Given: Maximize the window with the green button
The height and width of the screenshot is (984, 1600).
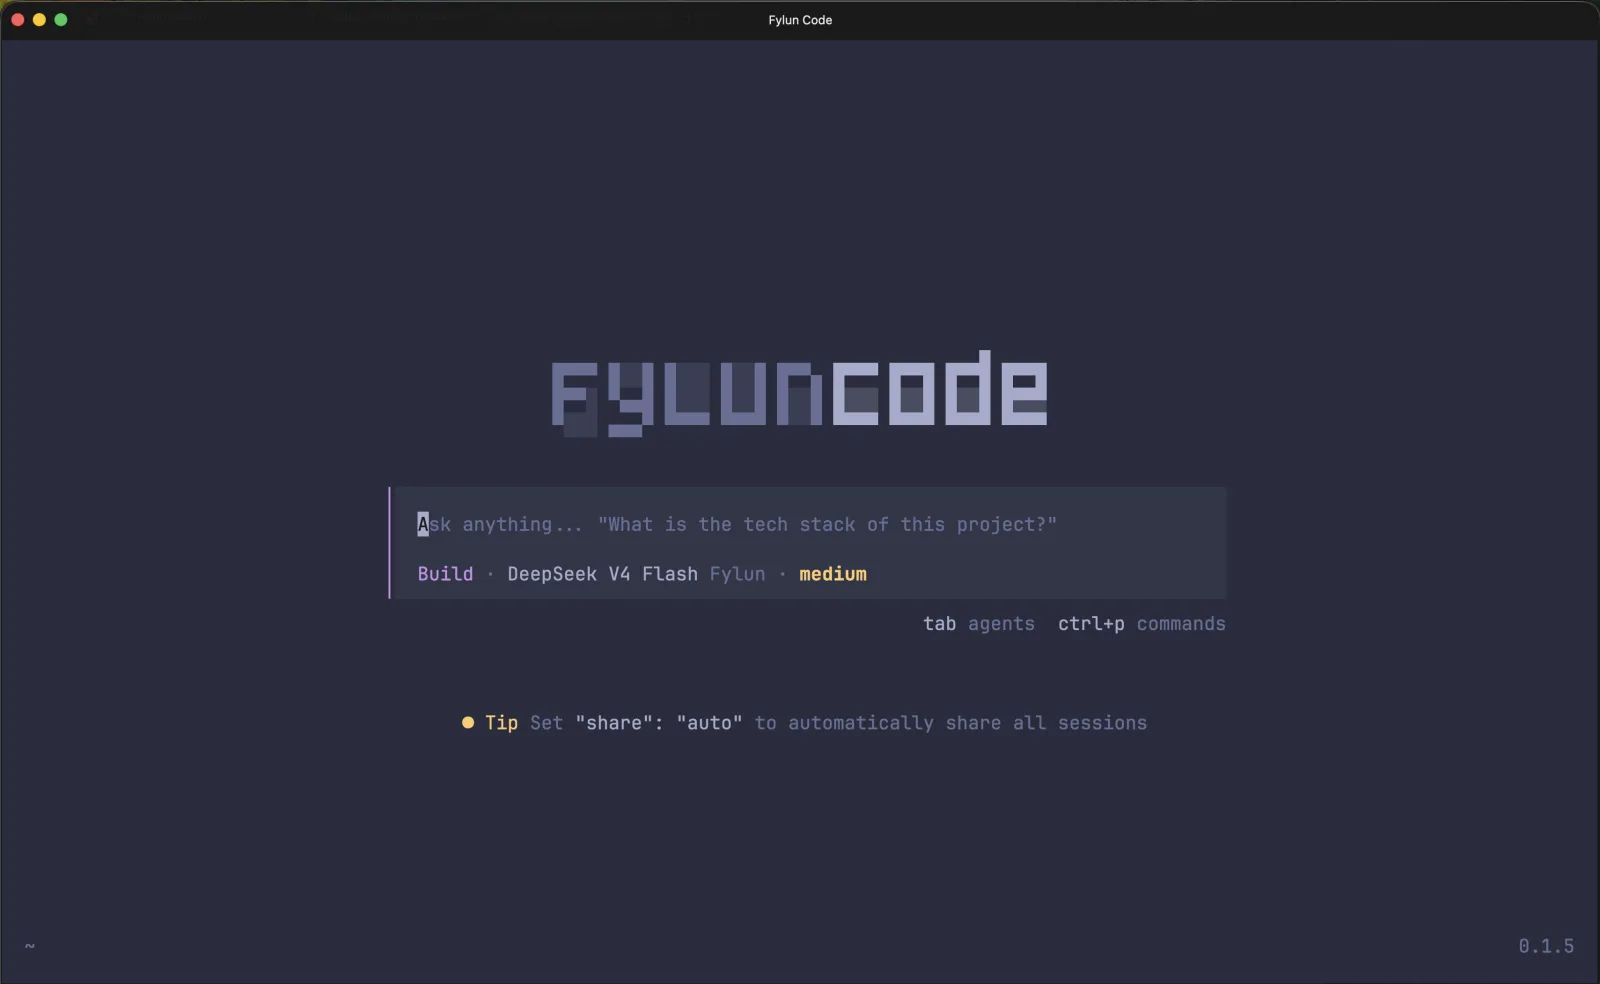Looking at the screenshot, I should [61, 20].
